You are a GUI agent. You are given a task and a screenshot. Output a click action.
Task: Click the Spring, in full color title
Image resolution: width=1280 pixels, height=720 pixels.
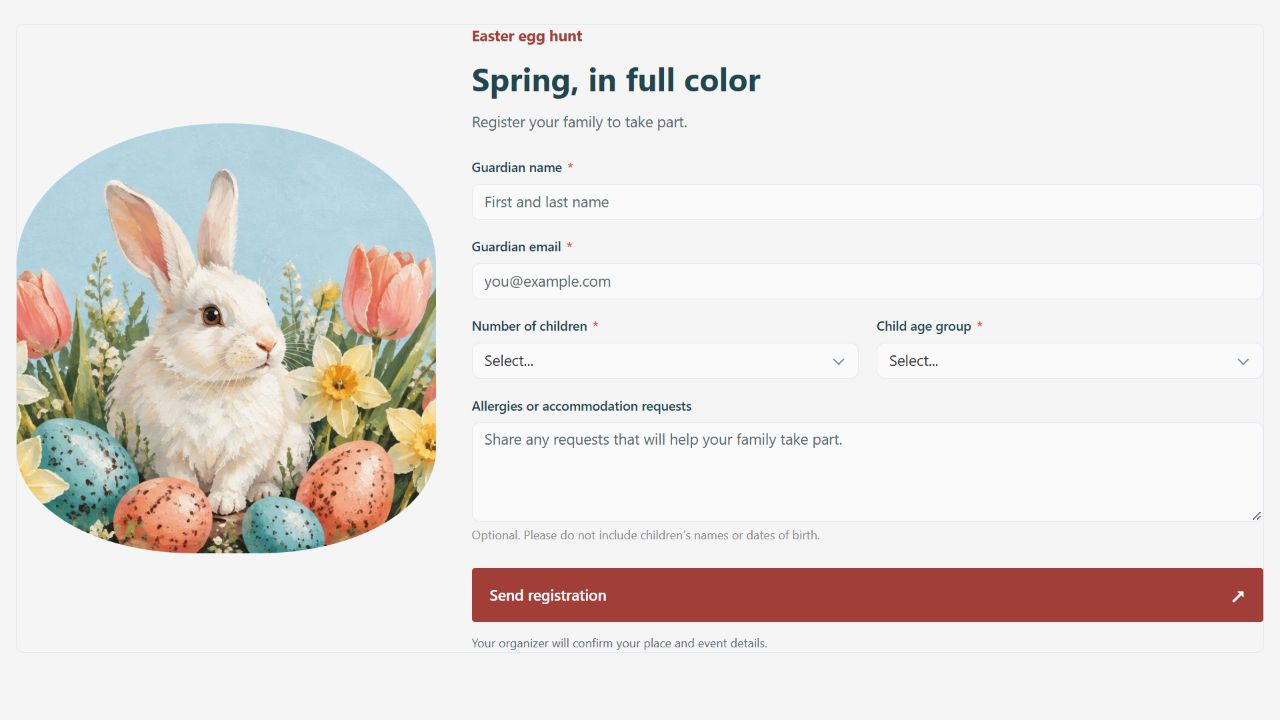pyautogui.click(x=616, y=80)
